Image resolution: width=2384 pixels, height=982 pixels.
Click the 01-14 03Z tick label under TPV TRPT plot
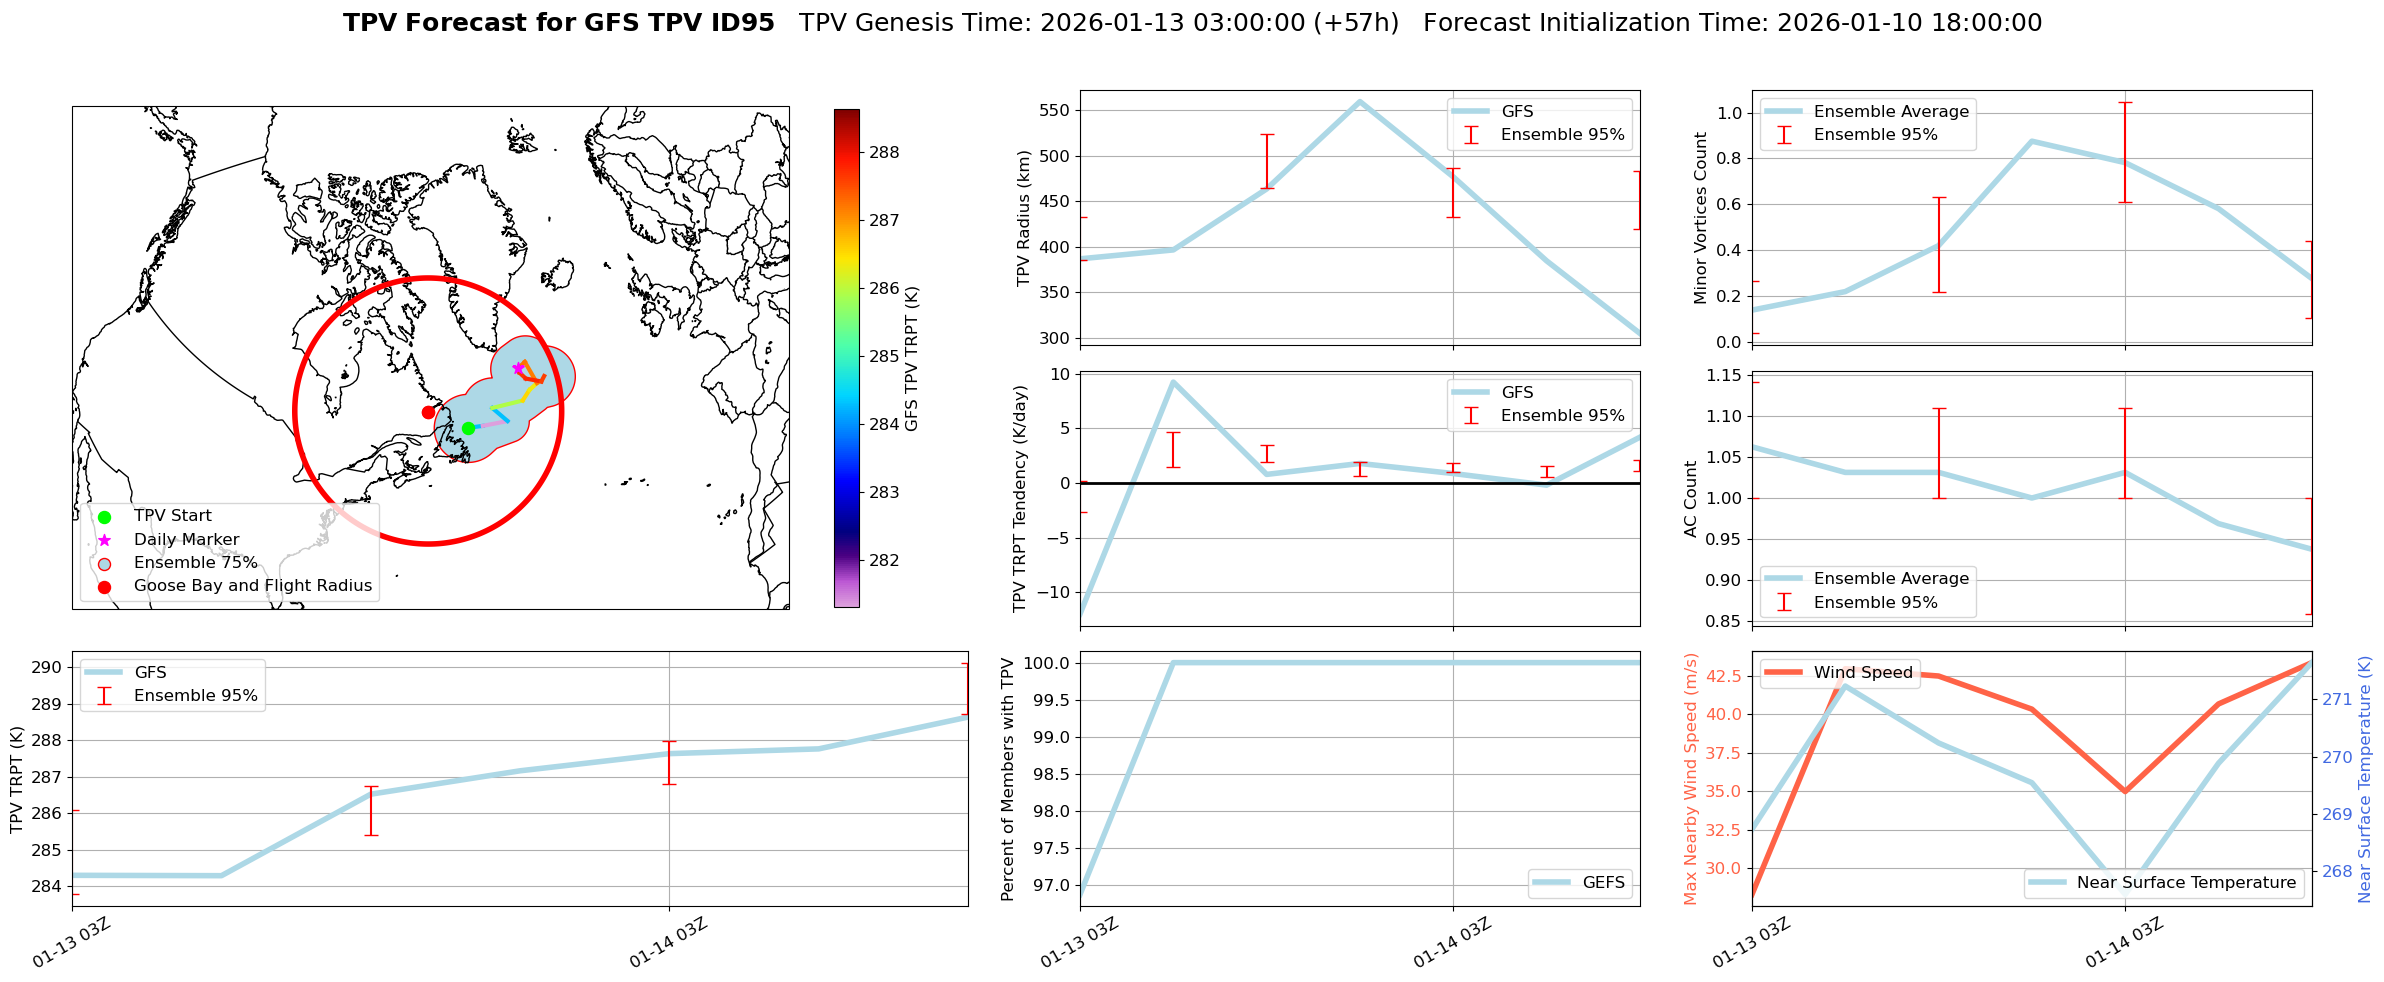click(668, 943)
